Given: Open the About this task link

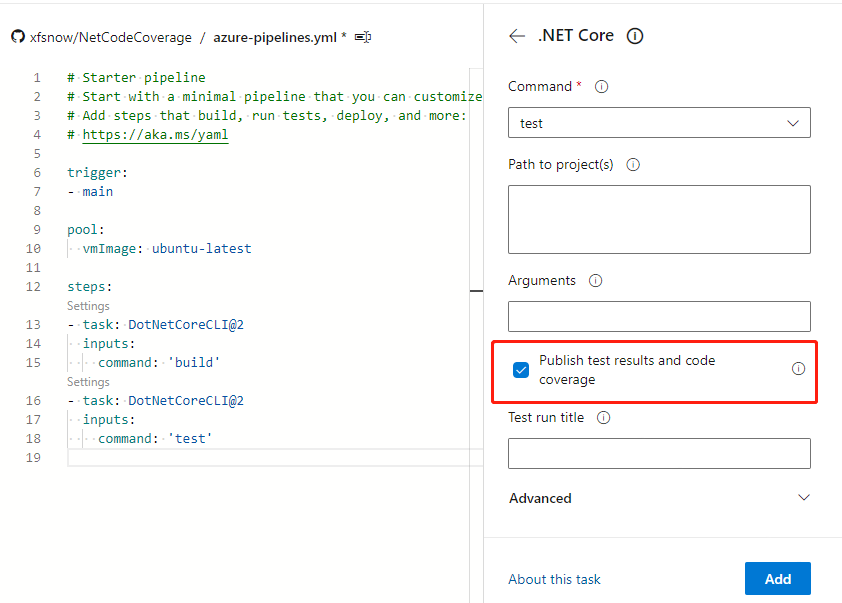Looking at the screenshot, I should tap(554, 579).
